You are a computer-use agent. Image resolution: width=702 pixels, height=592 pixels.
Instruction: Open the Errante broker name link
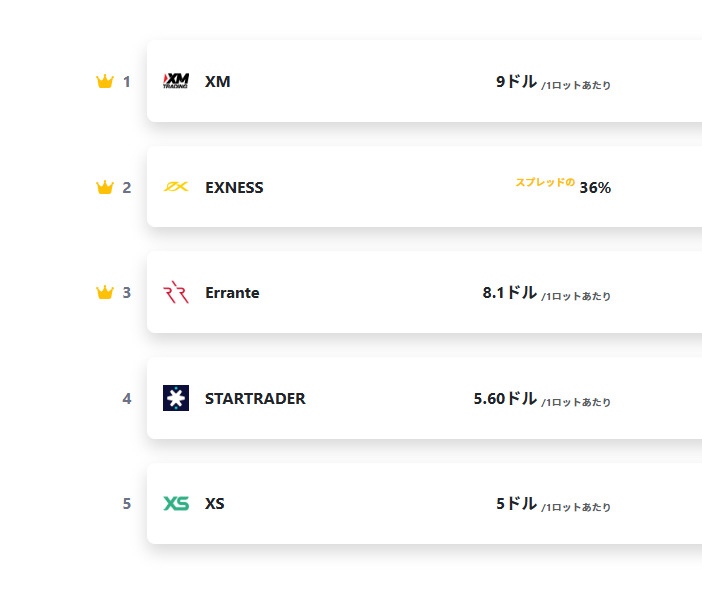click(x=232, y=292)
